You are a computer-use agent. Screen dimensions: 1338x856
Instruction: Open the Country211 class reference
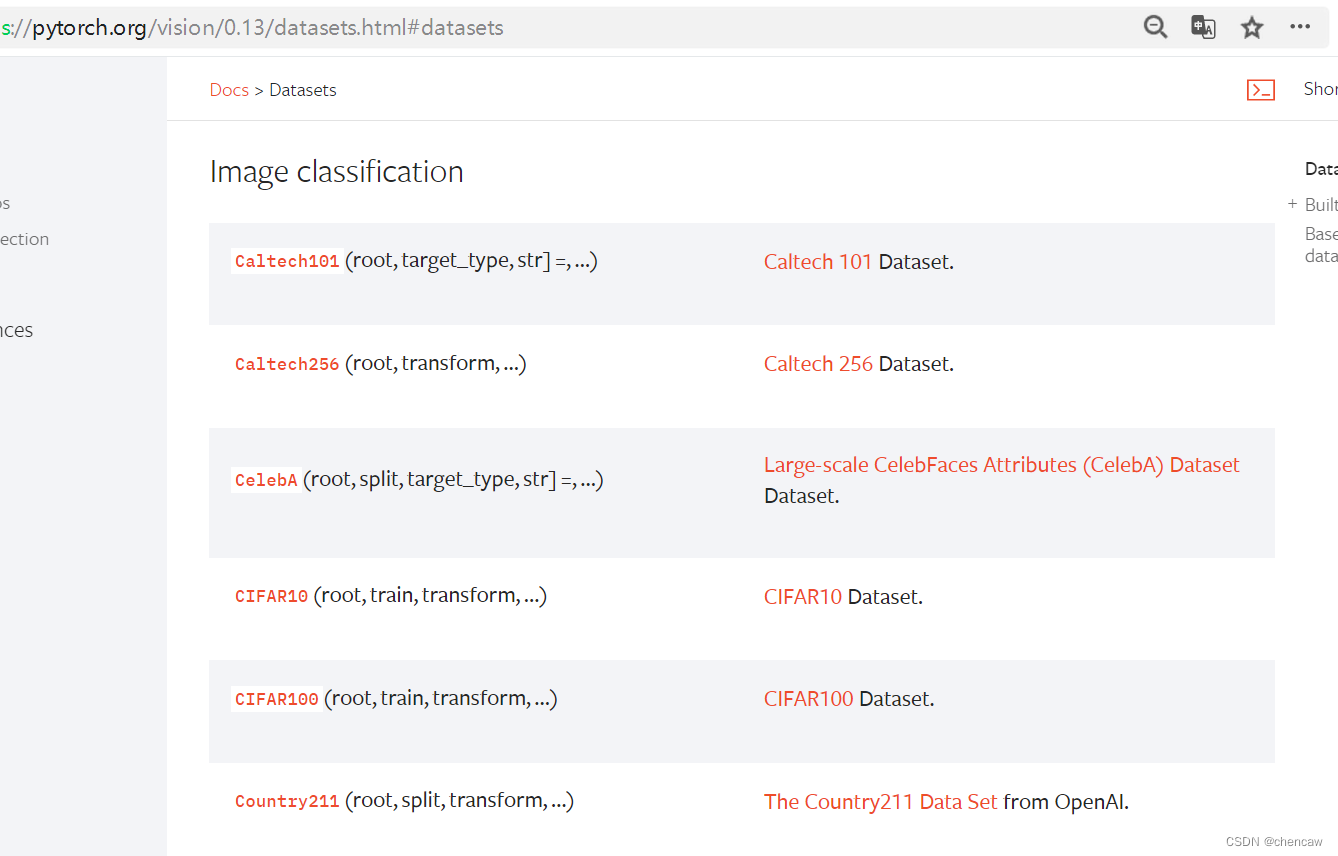(287, 801)
